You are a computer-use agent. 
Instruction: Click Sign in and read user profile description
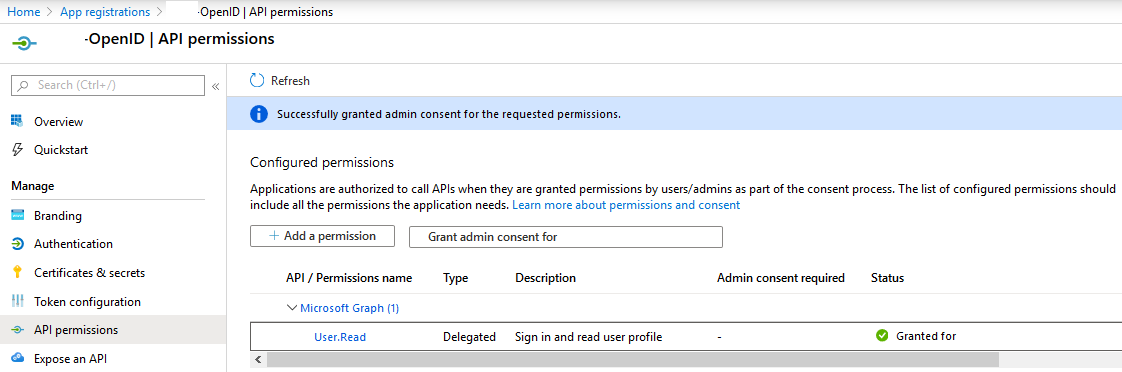click(588, 337)
